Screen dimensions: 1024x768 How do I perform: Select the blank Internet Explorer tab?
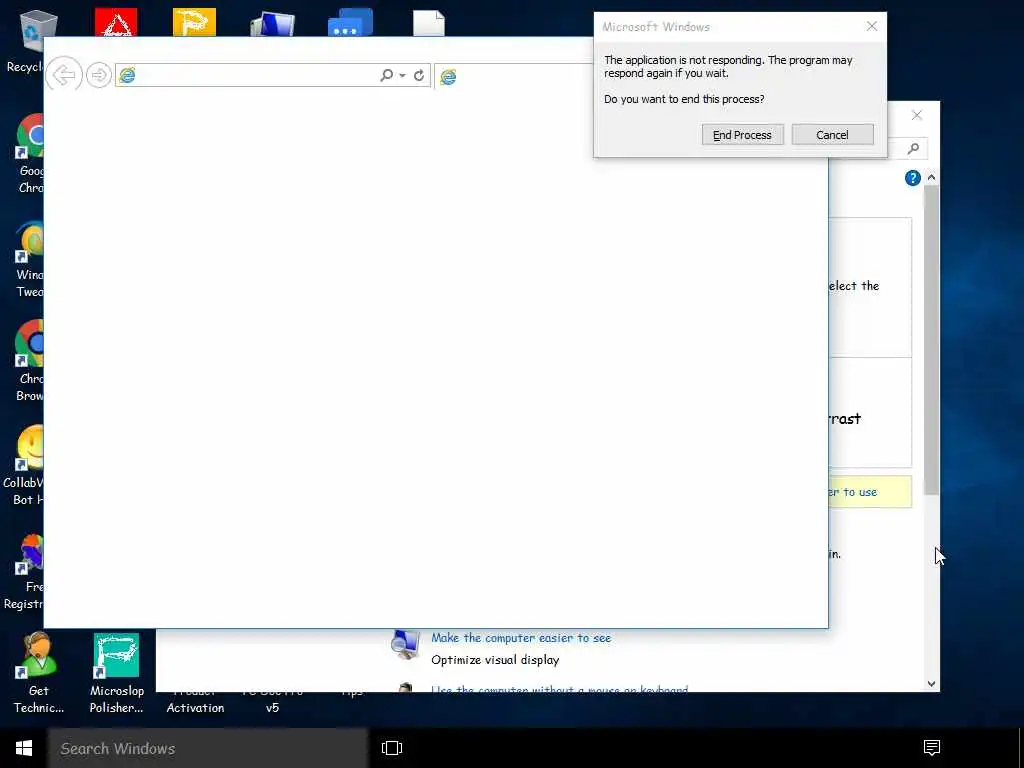(513, 76)
